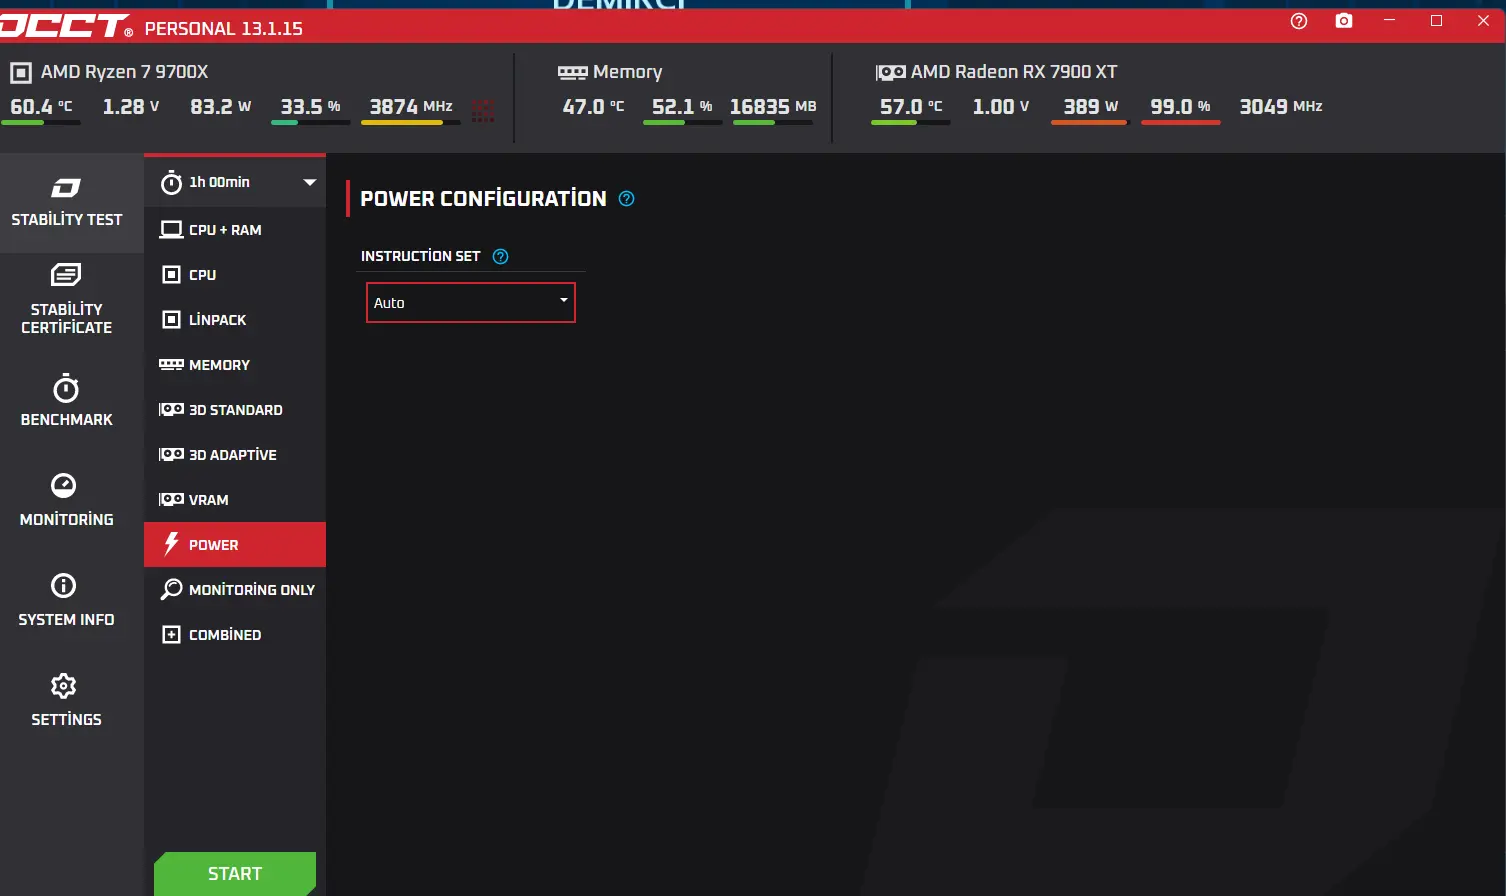Click the GPU frequency value 3049 MHz
This screenshot has height=896, width=1506.
(x=1281, y=107)
